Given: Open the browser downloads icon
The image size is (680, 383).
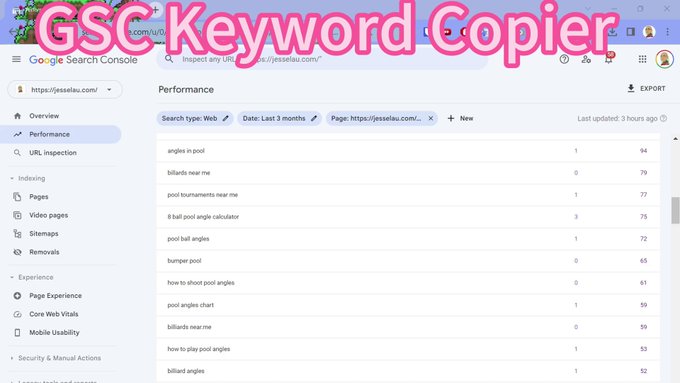Looking at the screenshot, I should 612,32.
